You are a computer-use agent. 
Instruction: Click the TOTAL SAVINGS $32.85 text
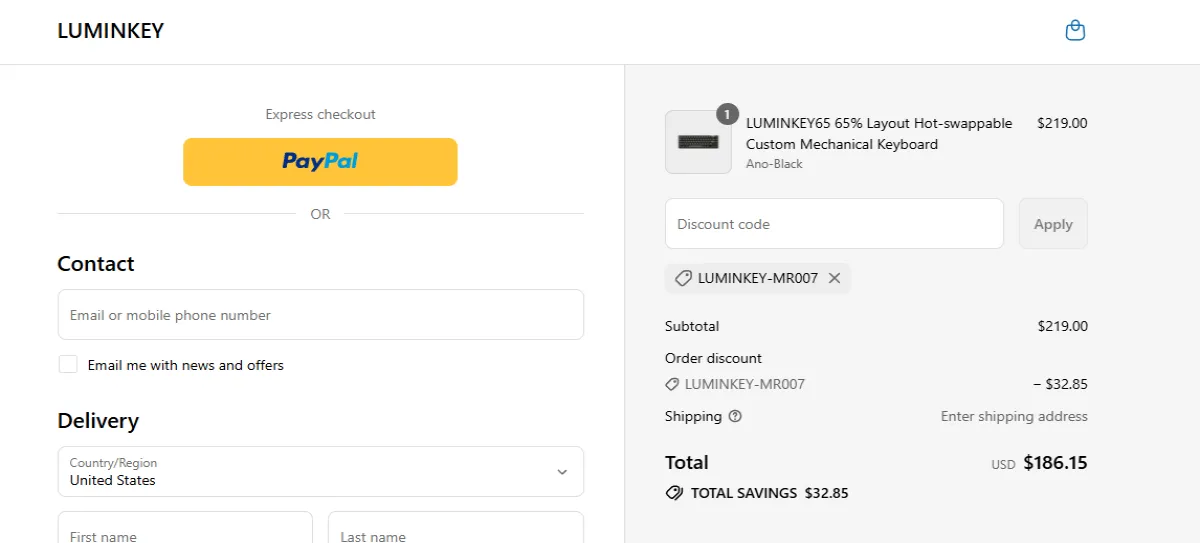tap(769, 493)
